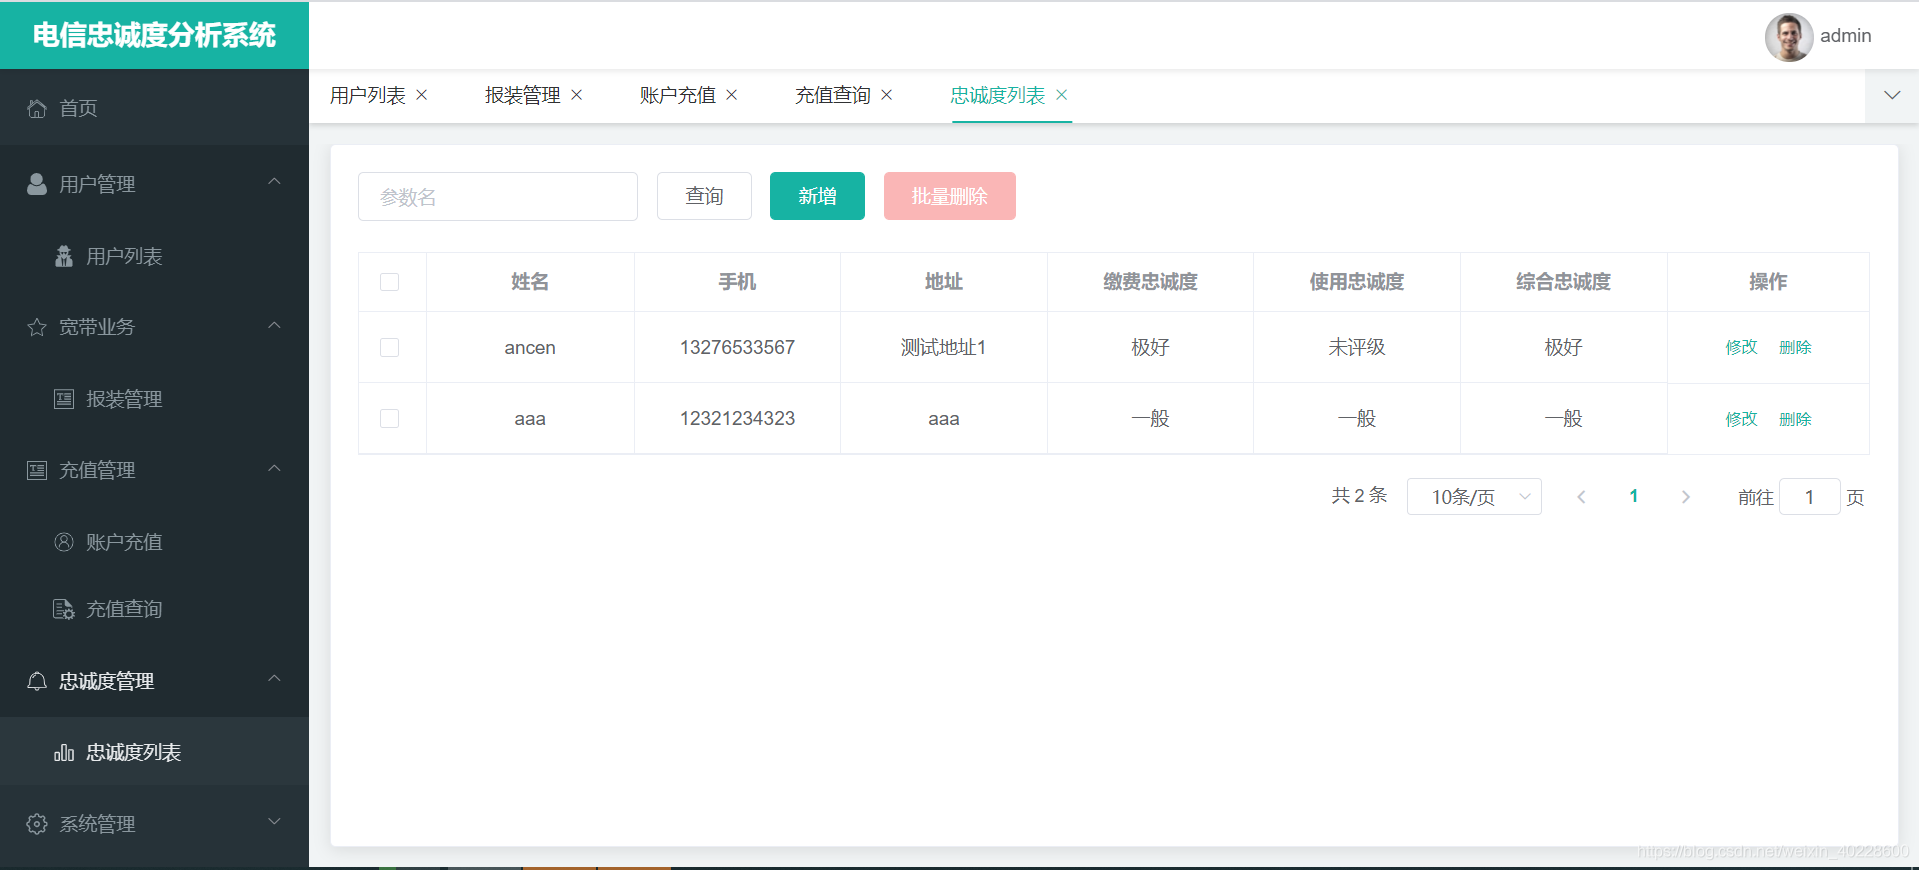Open 用户列表 in the sidebar
1919x870 pixels.
click(154, 256)
